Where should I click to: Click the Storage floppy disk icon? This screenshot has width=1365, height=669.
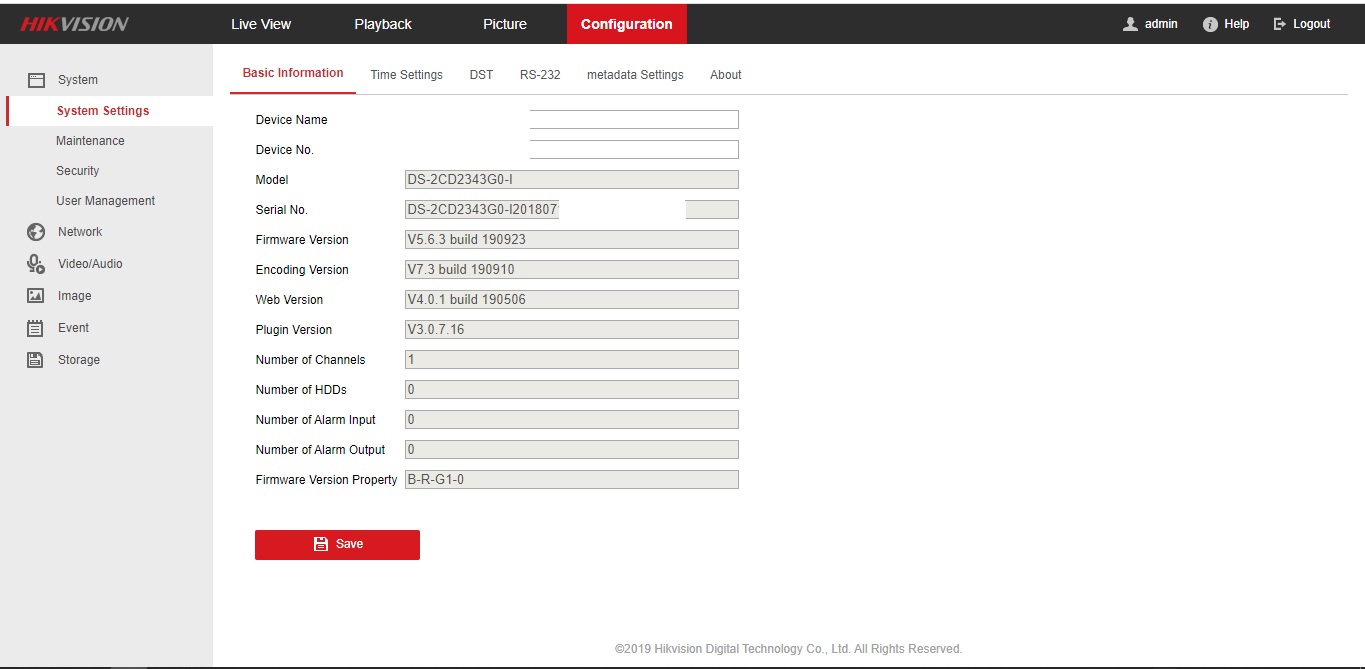36,360
